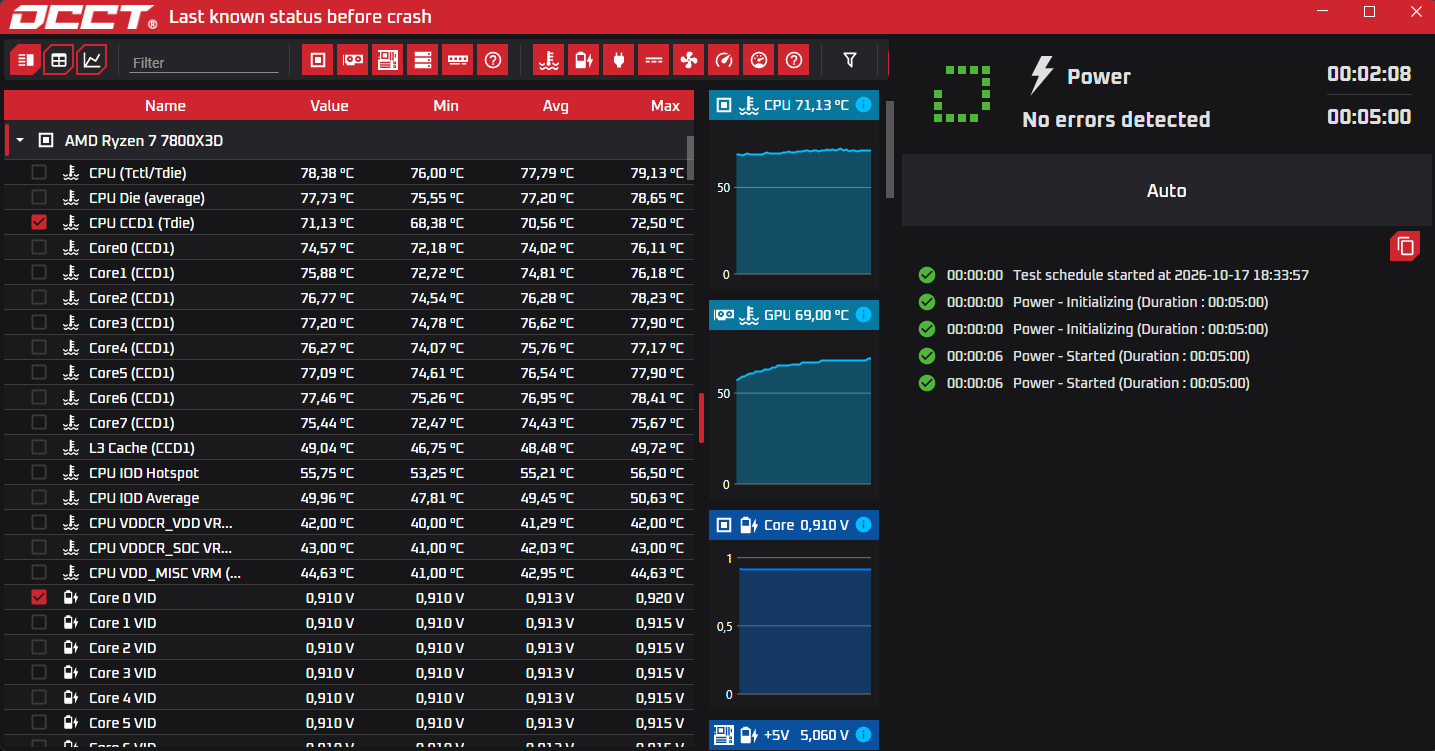Click the graph panel vertical scrollbar
Image resolution: width=1435 pixels, height=751 pixels.
pos(890,148)
